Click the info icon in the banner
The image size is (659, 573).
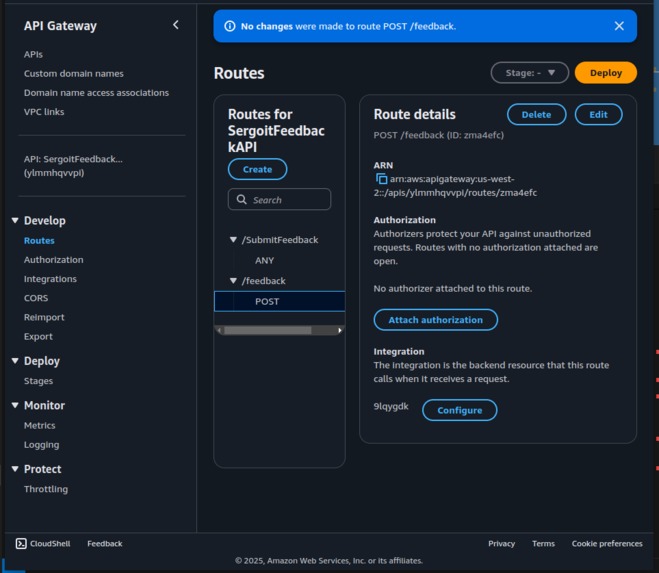230,26
